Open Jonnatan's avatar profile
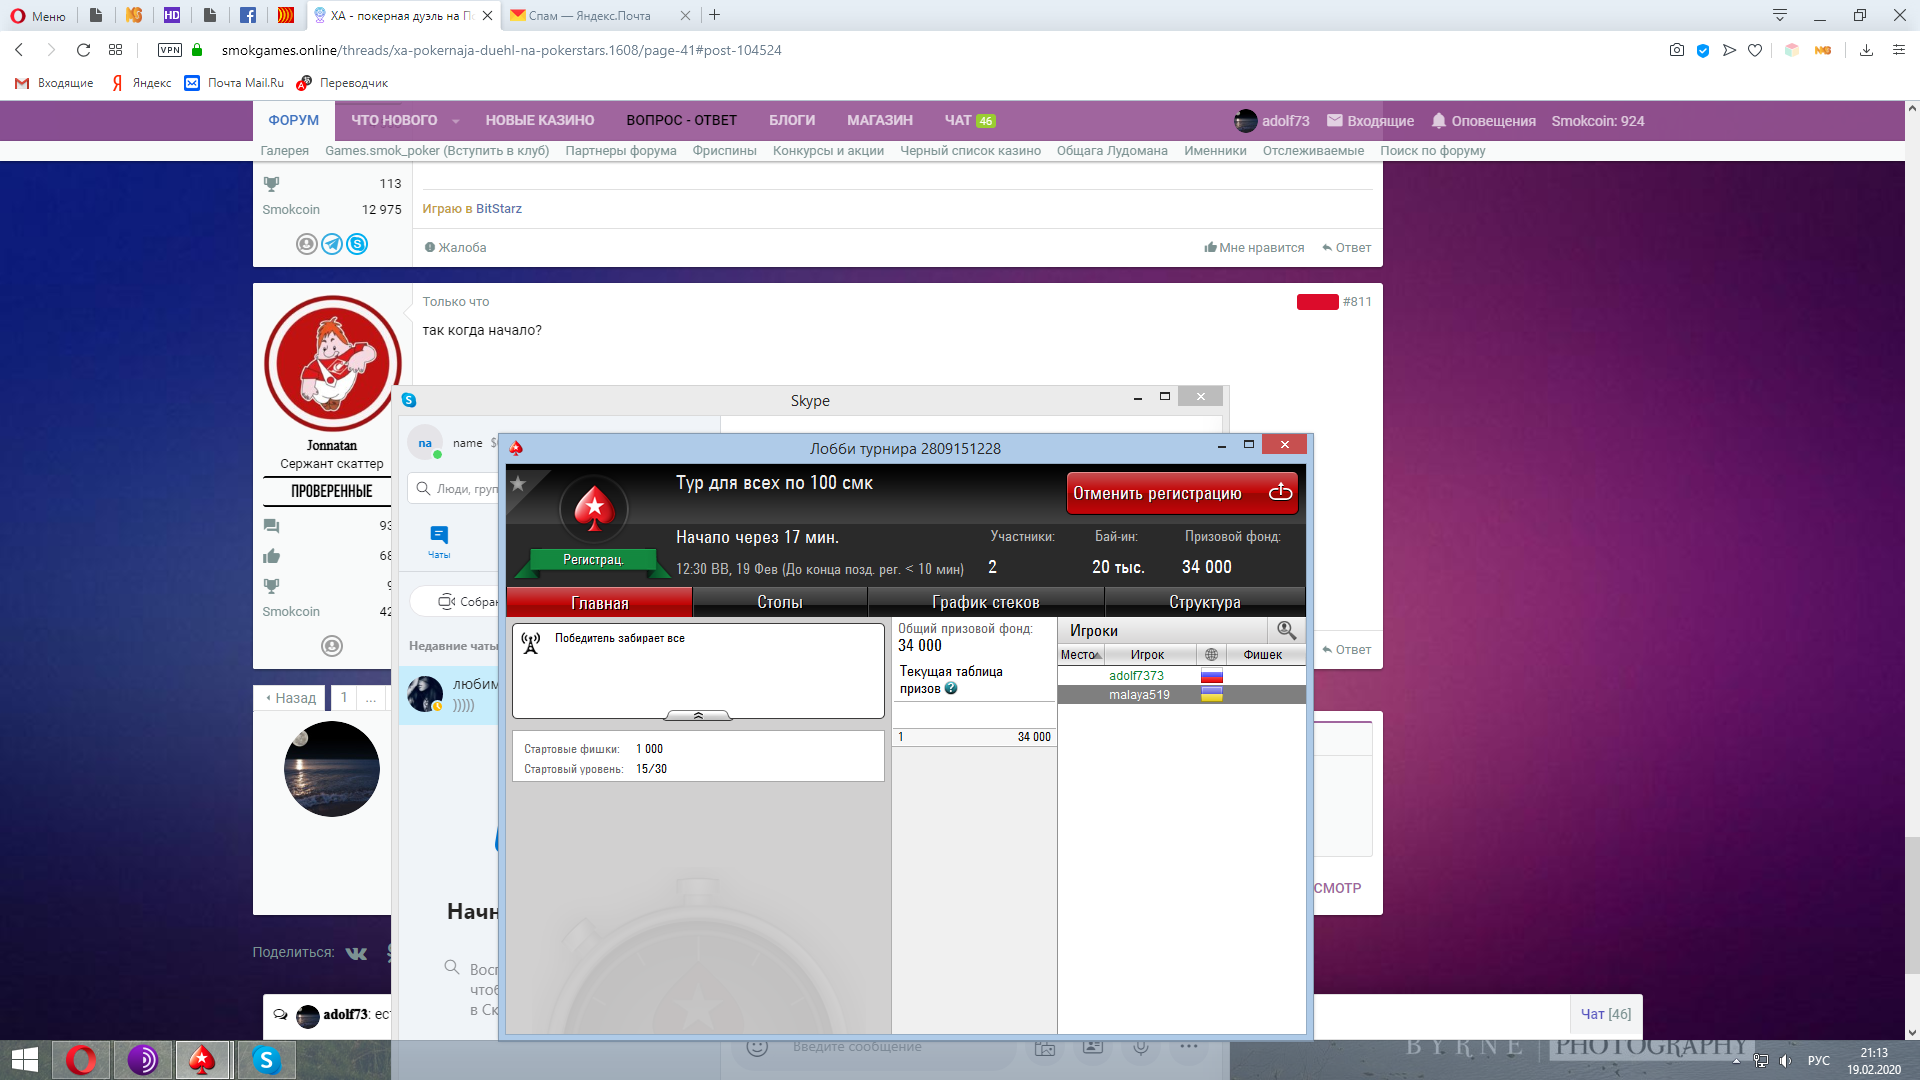The height and width of the screenshot is (1080, 1920). pos(332,363)
